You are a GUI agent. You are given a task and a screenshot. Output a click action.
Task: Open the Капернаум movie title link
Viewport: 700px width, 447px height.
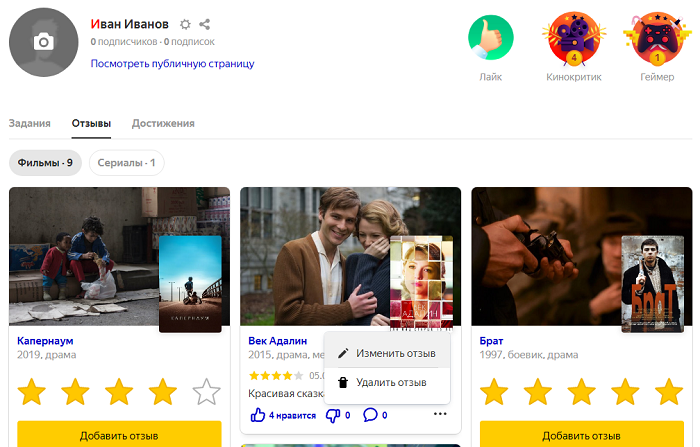(45, 341)
